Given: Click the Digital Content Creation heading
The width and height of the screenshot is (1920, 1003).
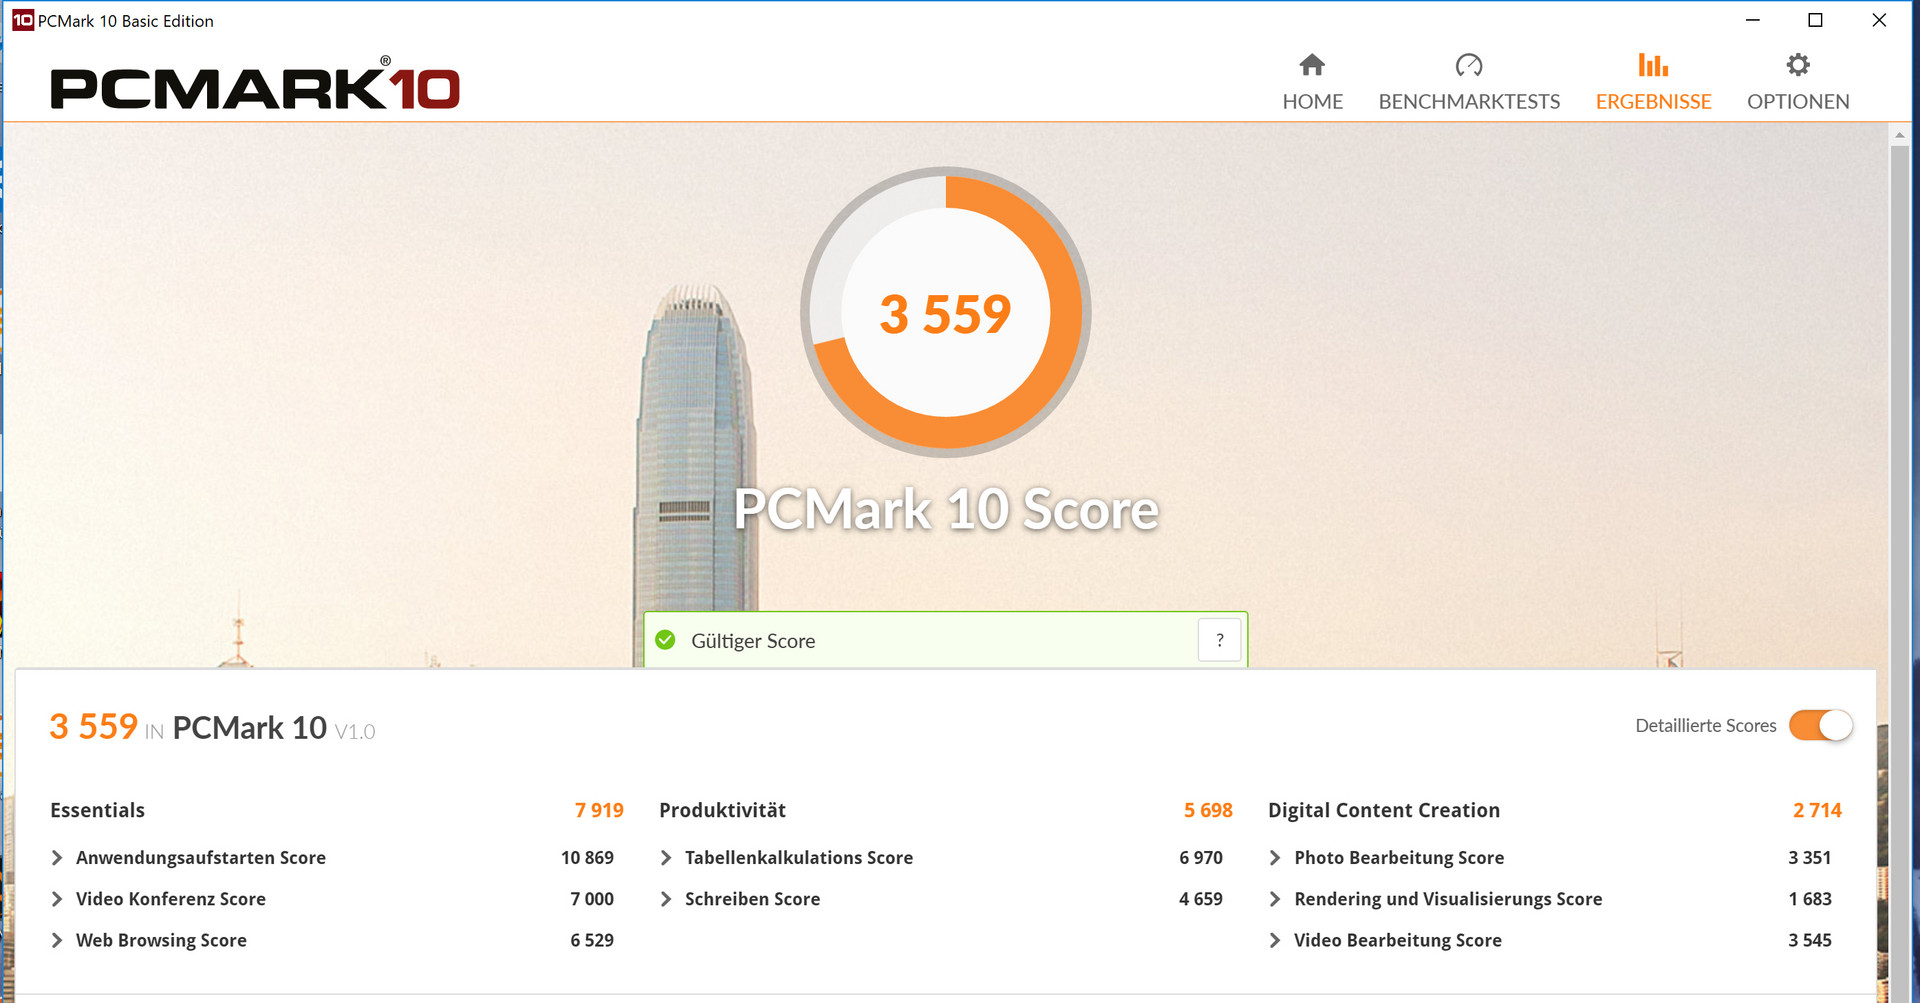Looking at the screenshot, I should coord(1384,810).
